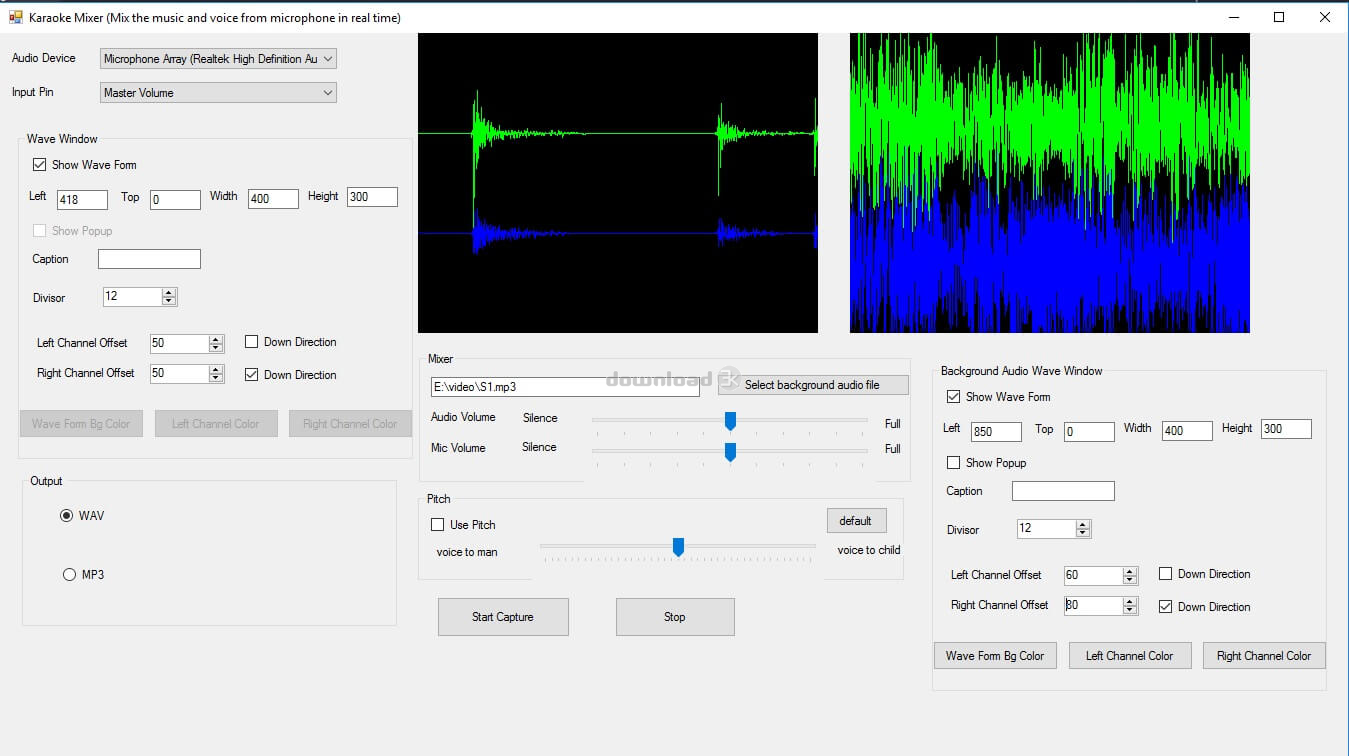The width and height of the screenshot is (1349, 756).
Task: Increase background Divisor spinner value
Action: pyautogui.click(x=1083, y=524)
